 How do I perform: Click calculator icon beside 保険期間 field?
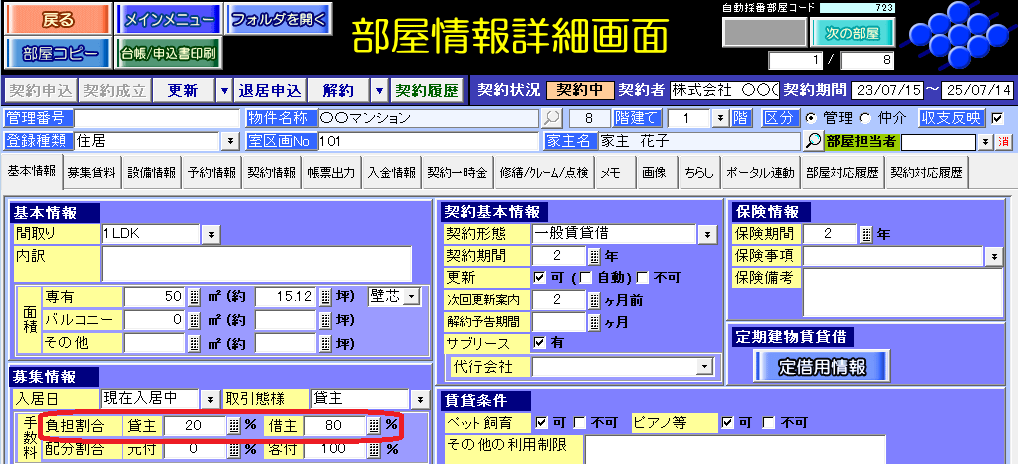click(867, 234)
